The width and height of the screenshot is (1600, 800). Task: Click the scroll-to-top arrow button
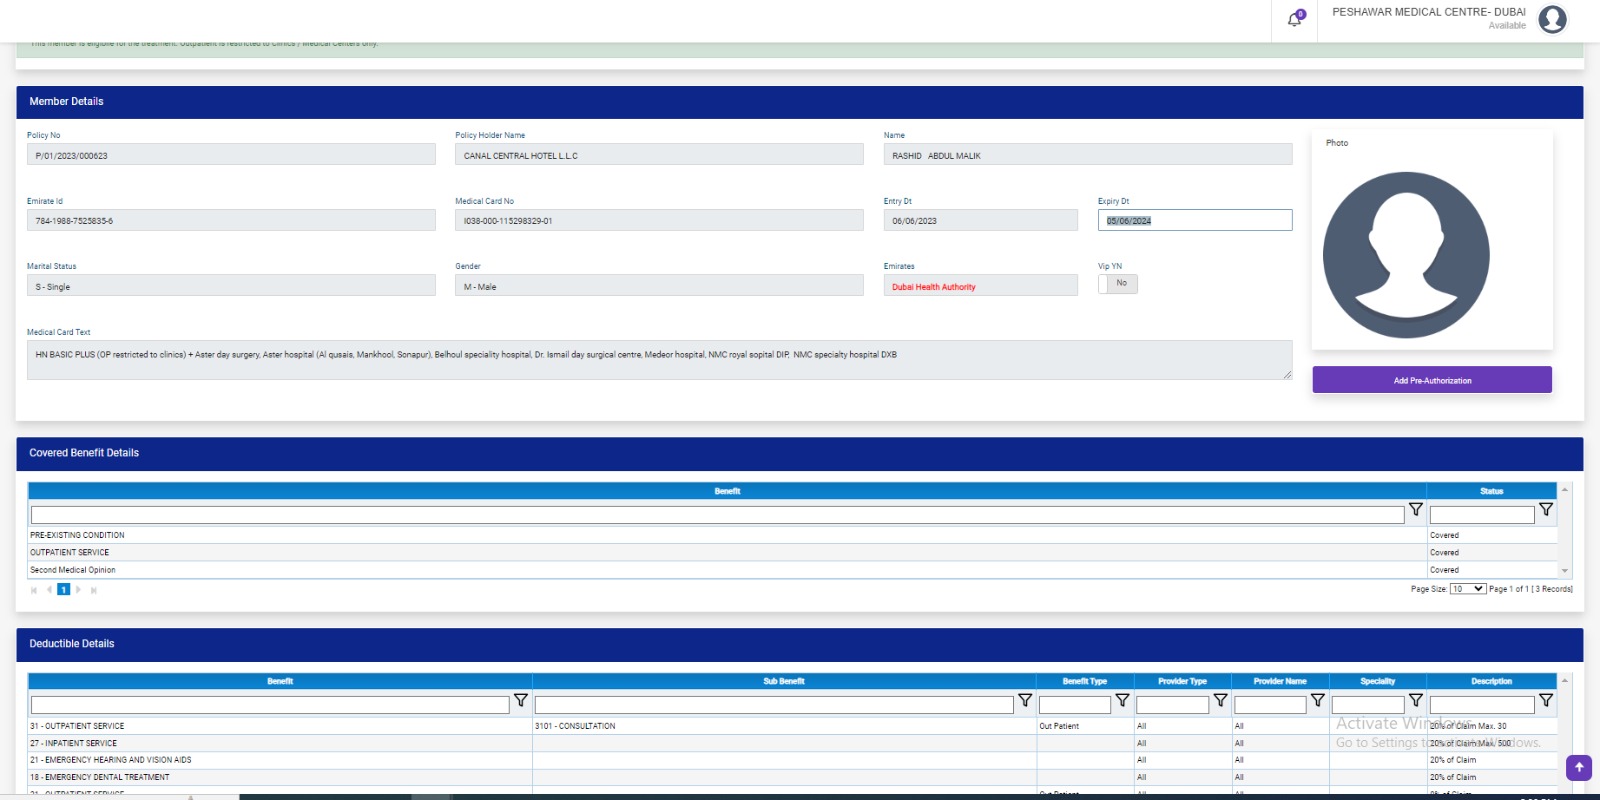[1578, 767]
